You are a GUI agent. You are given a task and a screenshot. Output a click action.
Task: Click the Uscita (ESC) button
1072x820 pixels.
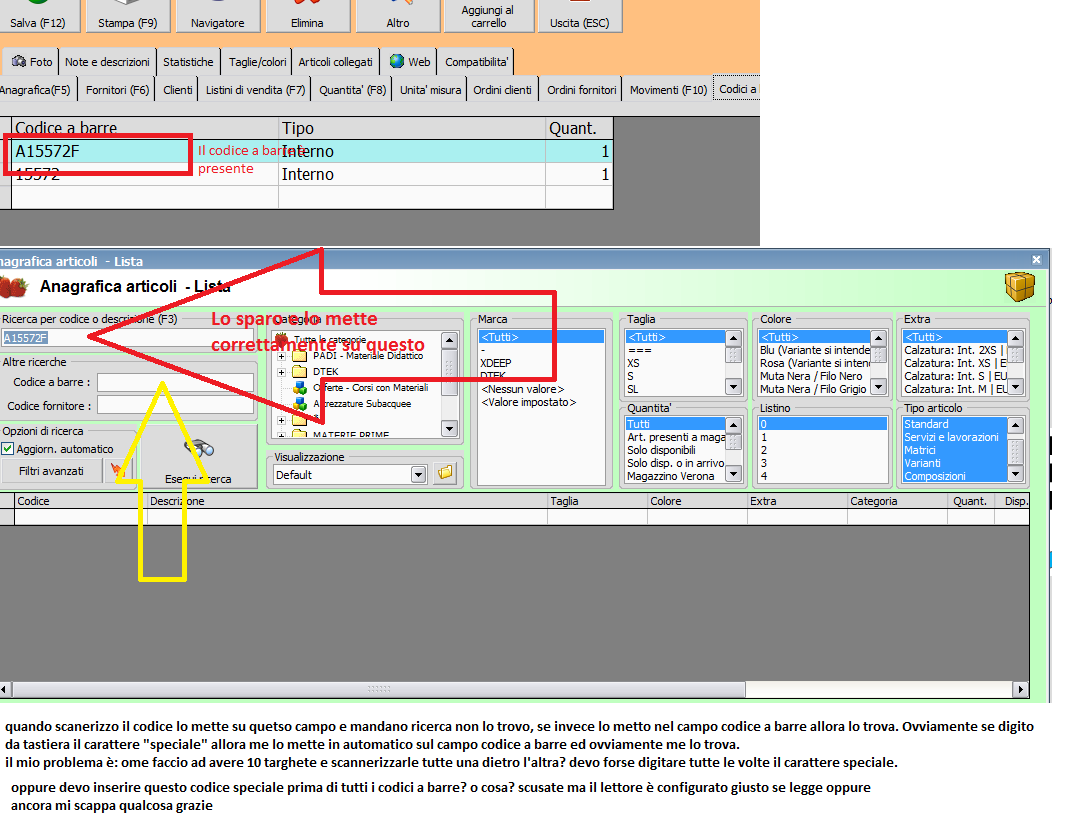(x=580, y=16)
